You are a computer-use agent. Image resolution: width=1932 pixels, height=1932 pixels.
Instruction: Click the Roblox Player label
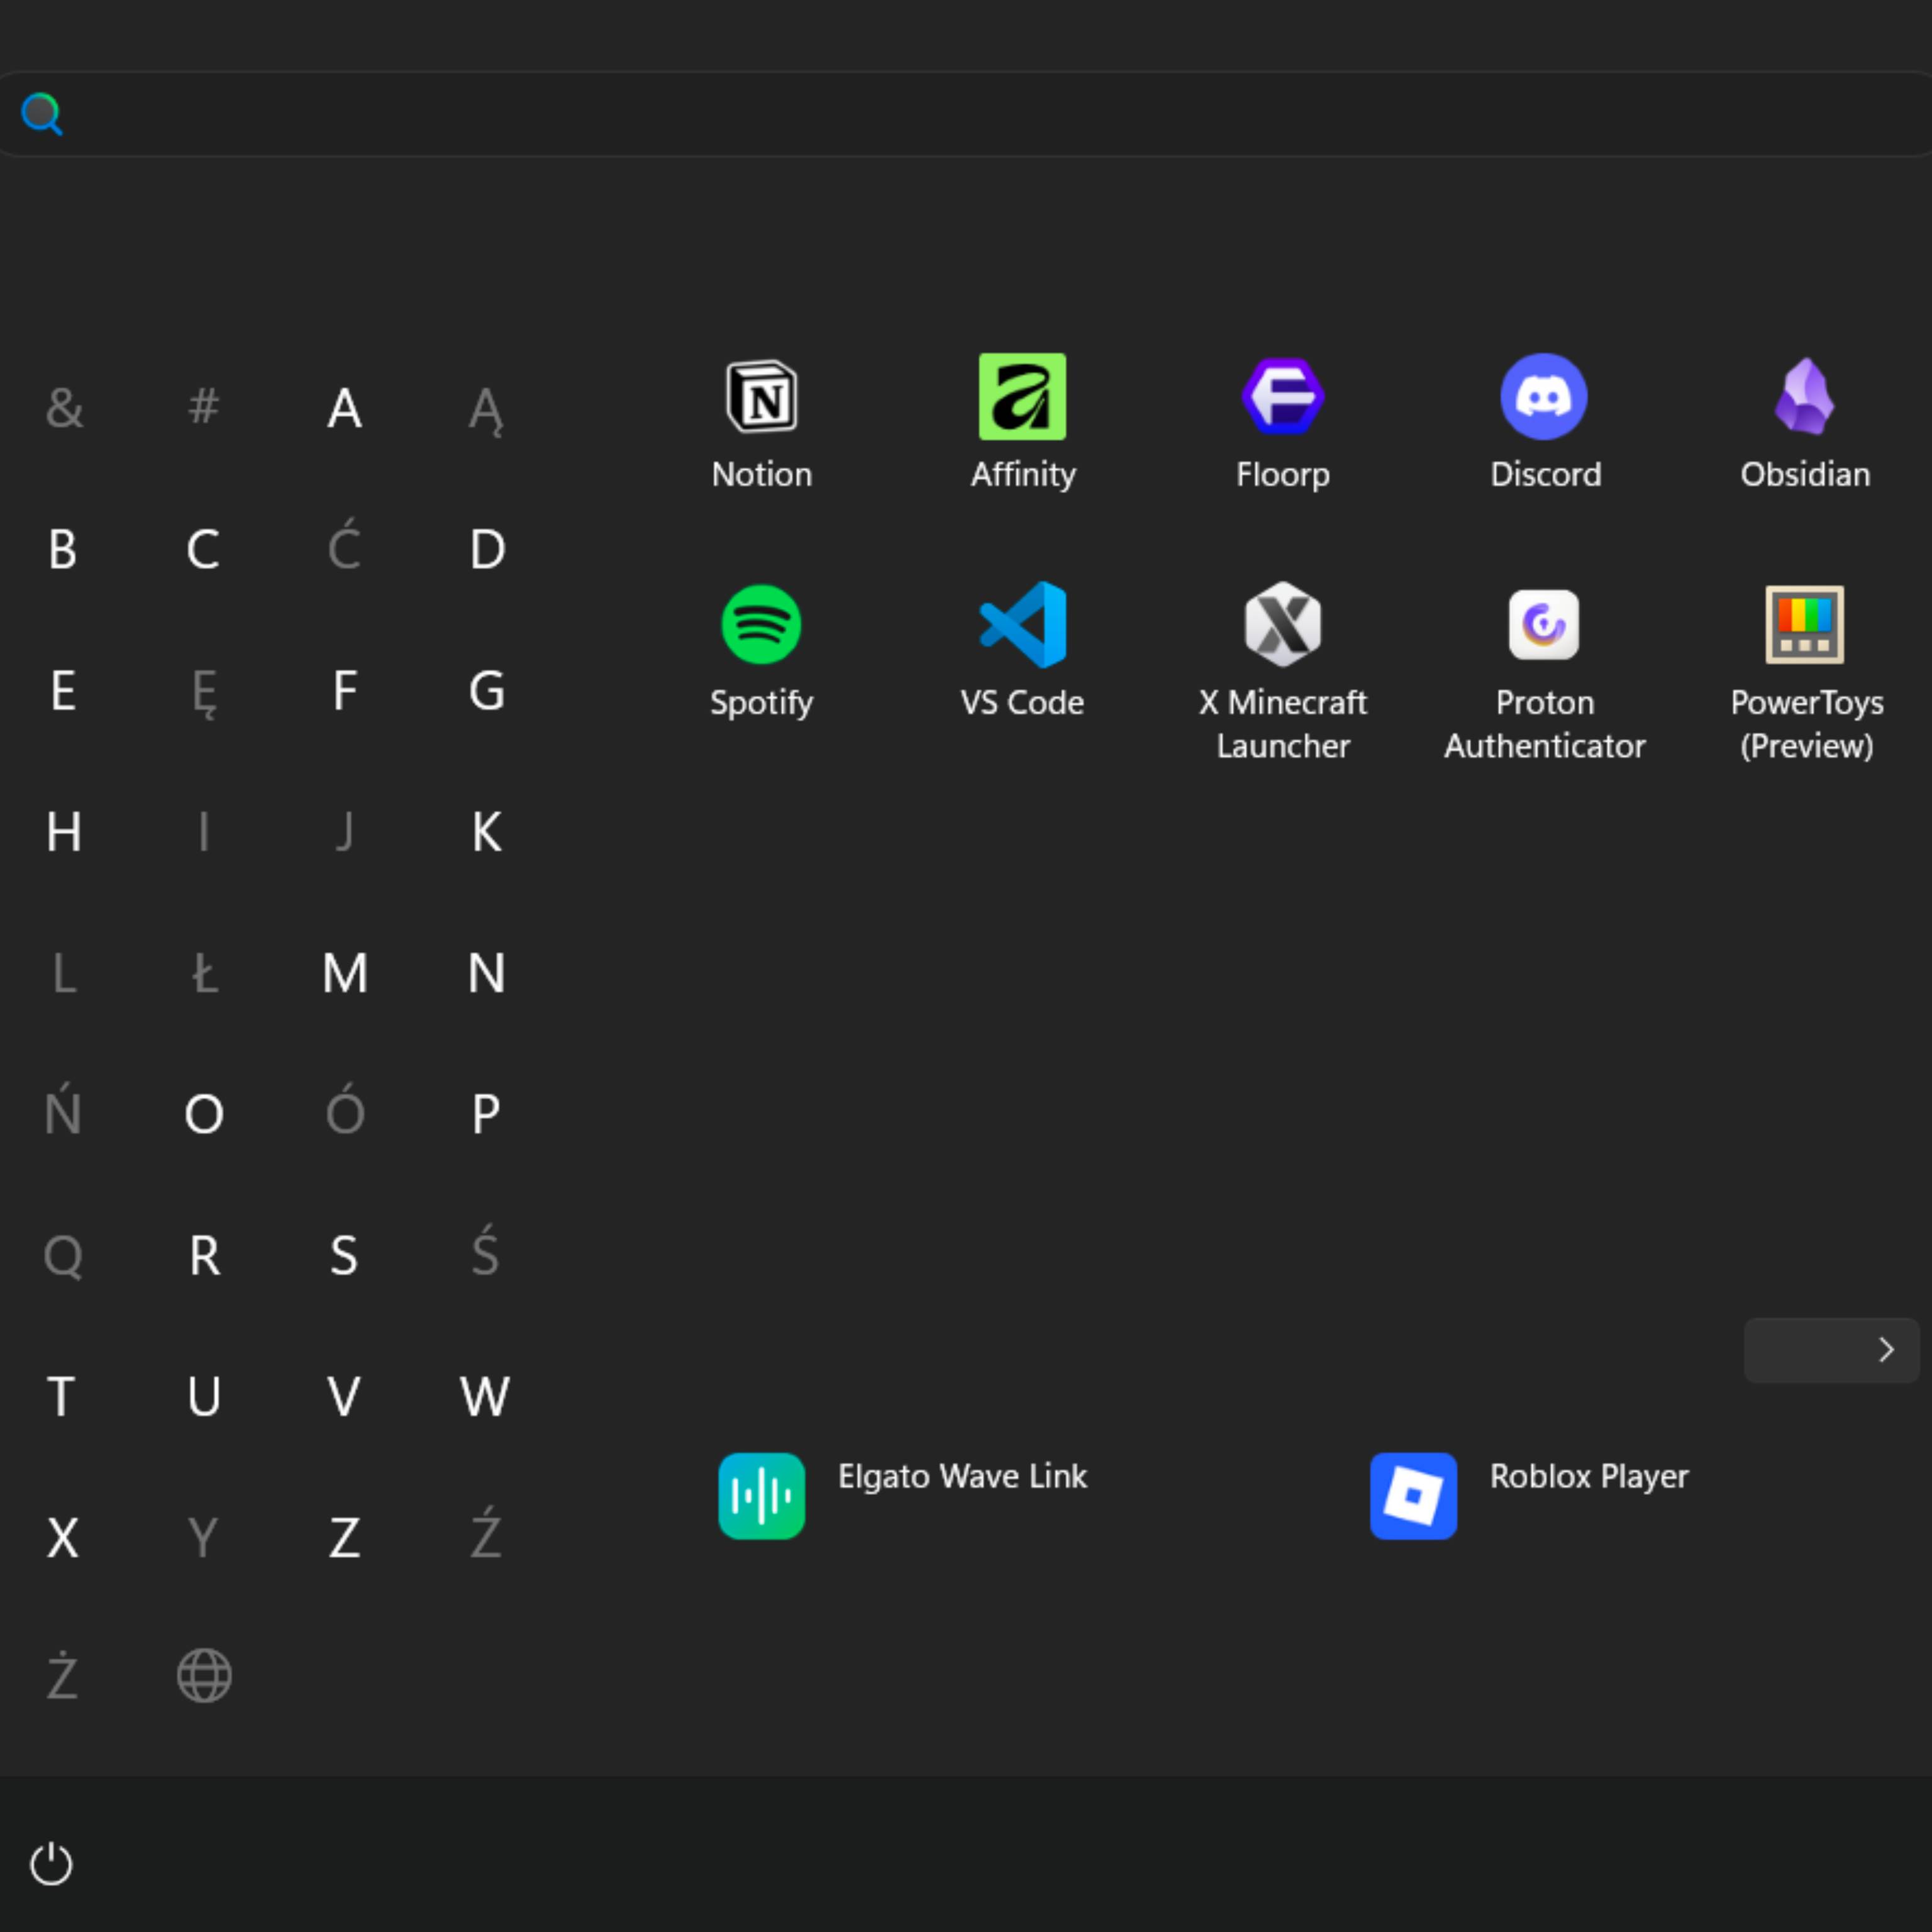pos(1589,1476)
